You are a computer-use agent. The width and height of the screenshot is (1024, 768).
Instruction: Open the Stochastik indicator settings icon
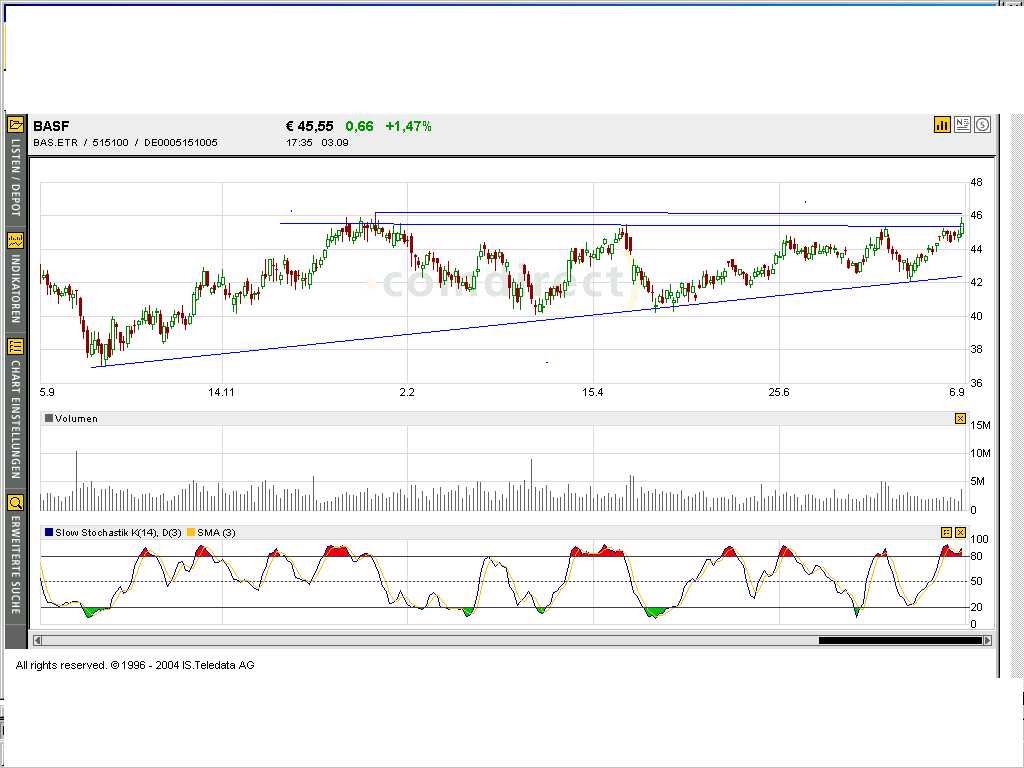pyautogui.click(x=946, y=532)
